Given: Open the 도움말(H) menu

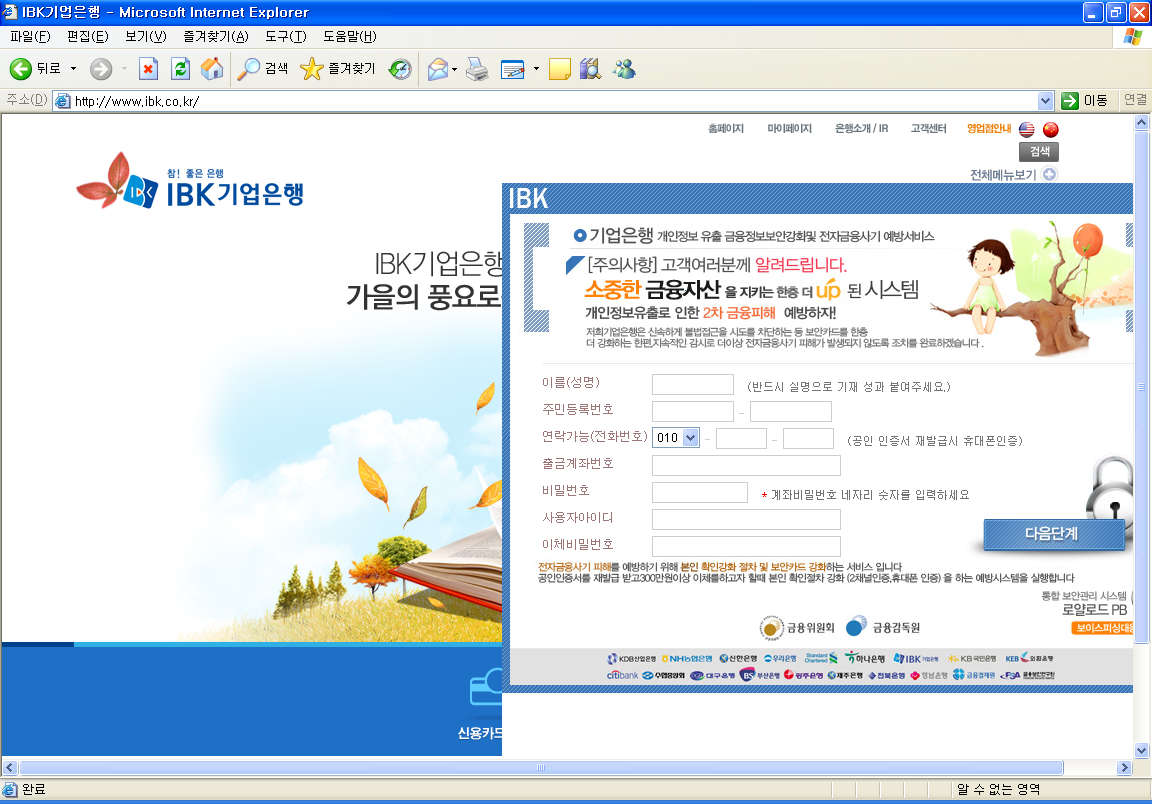Looking at the screenshot, I should coord(350,37).
